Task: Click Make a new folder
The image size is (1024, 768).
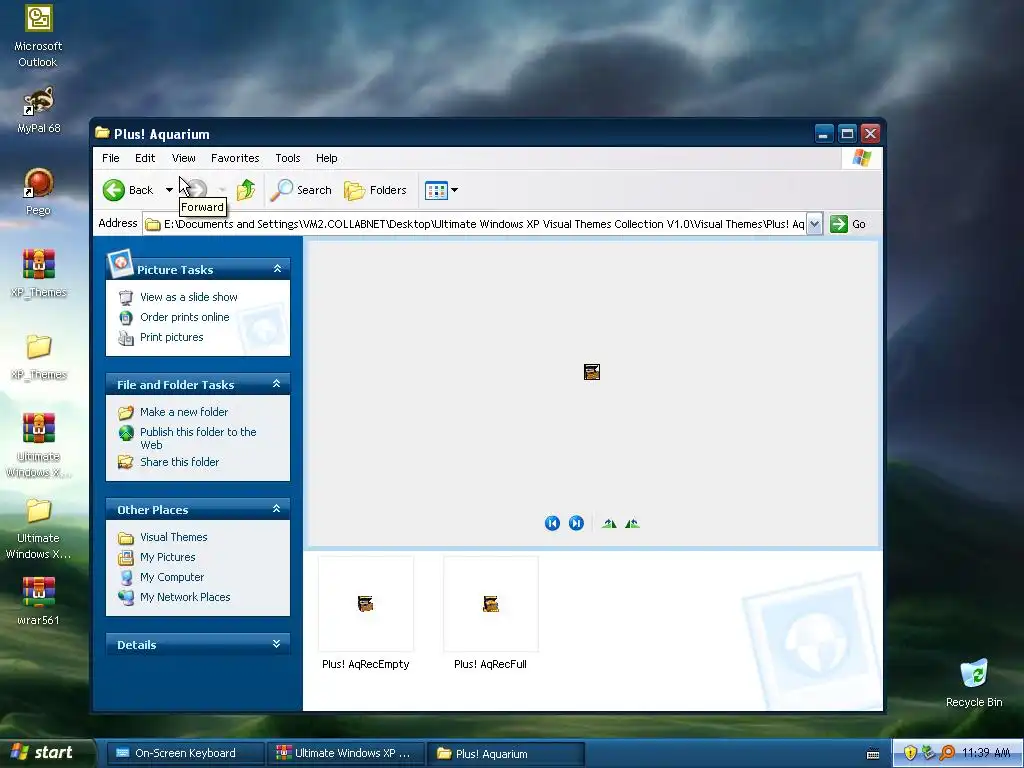Action: [184, 412]
